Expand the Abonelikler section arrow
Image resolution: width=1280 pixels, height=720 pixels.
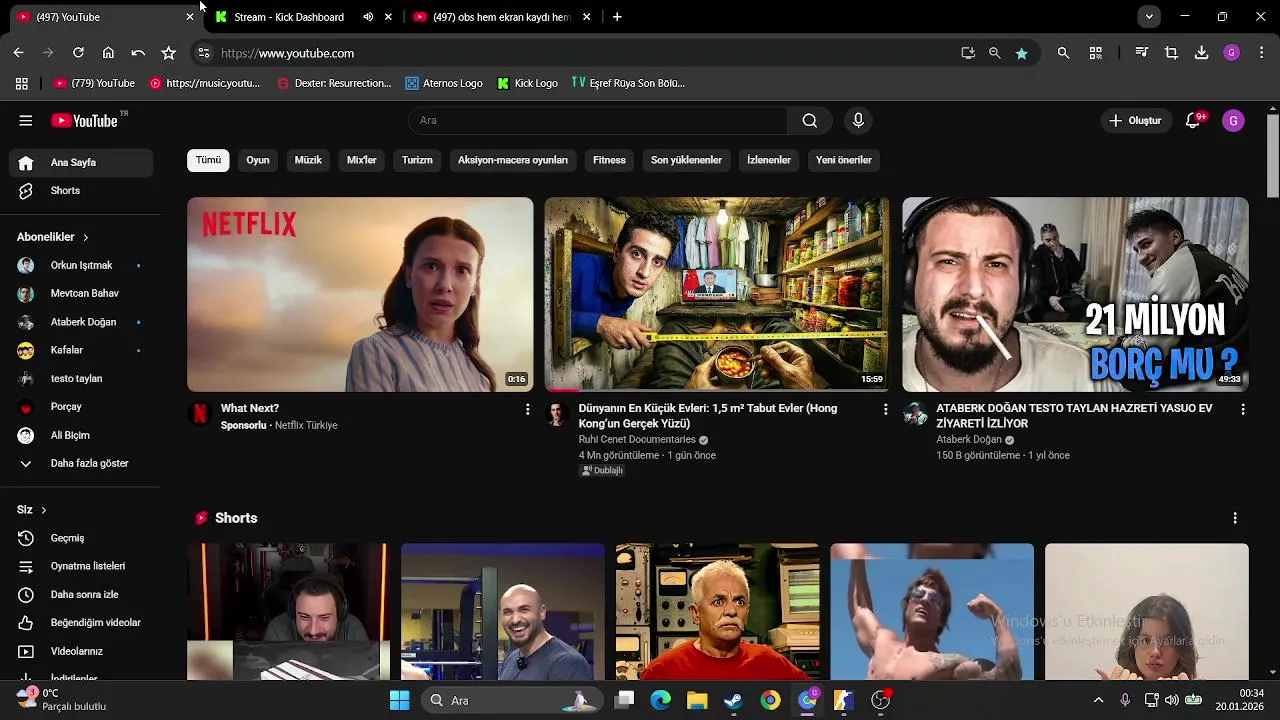click(85, 238)
